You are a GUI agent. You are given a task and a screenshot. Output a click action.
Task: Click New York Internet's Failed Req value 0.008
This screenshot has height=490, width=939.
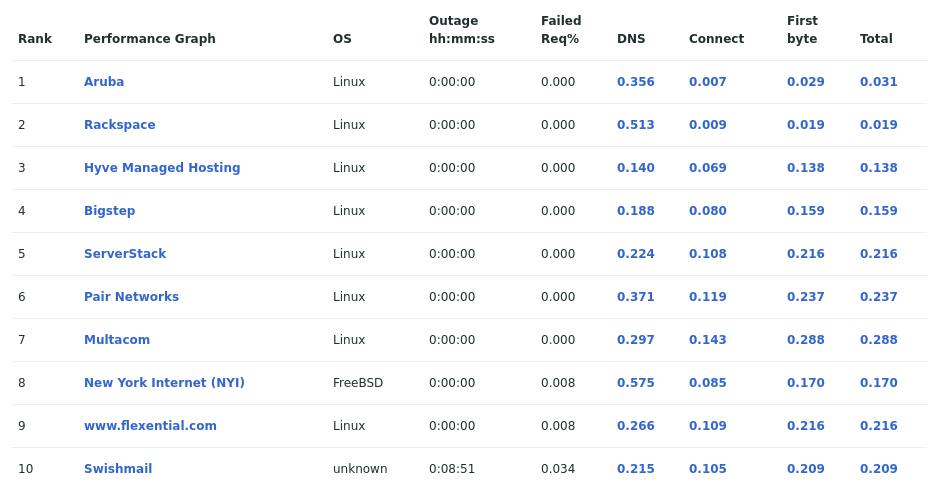[x=558, y=383]
